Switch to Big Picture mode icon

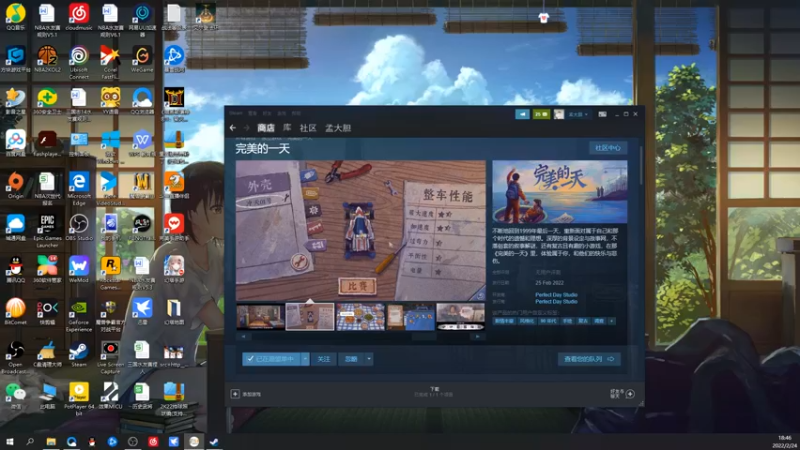point(603,114)
